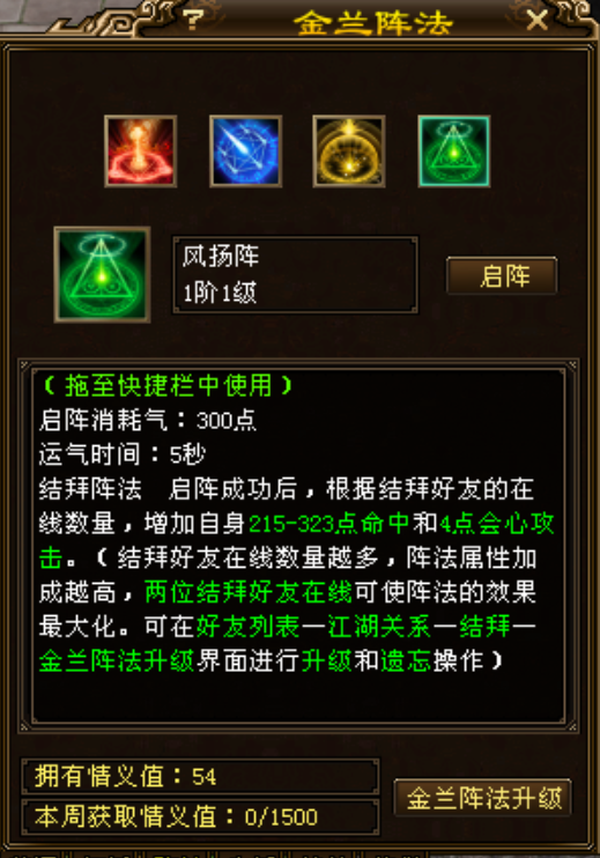Click the 运气时间：5秒 line
The height and width of the screenshot is (858, 600).
point(123,455)
